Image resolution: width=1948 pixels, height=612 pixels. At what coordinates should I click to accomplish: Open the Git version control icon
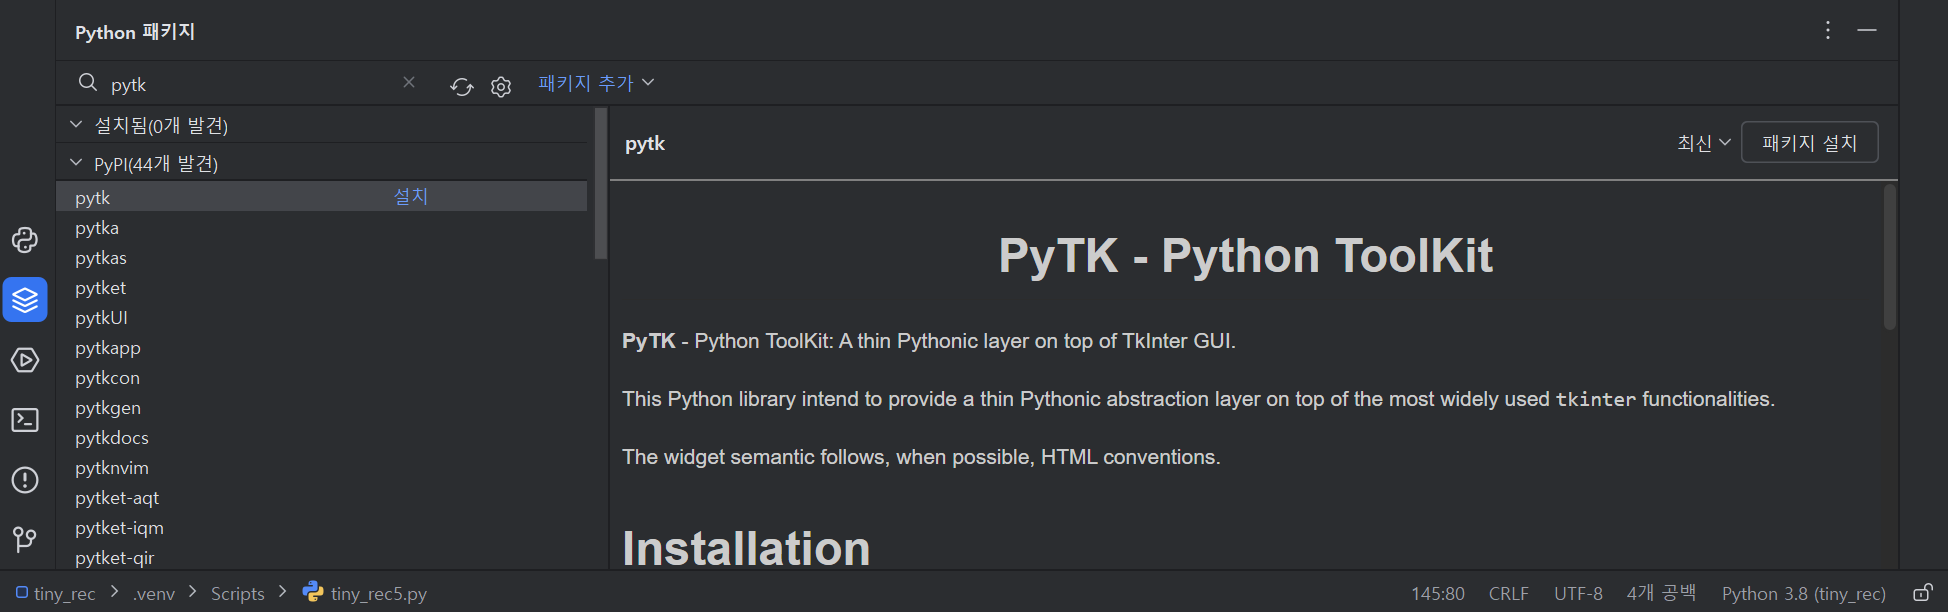point(25,540)
